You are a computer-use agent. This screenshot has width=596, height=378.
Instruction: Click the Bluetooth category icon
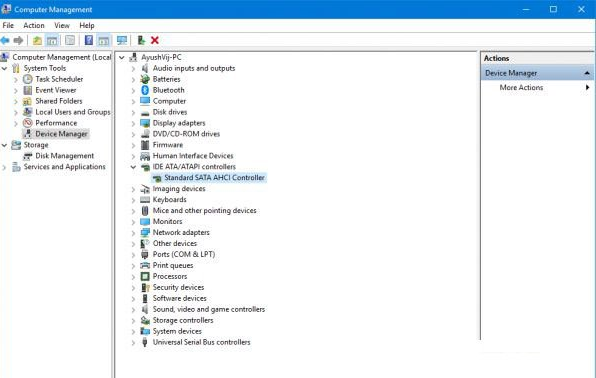145,90
